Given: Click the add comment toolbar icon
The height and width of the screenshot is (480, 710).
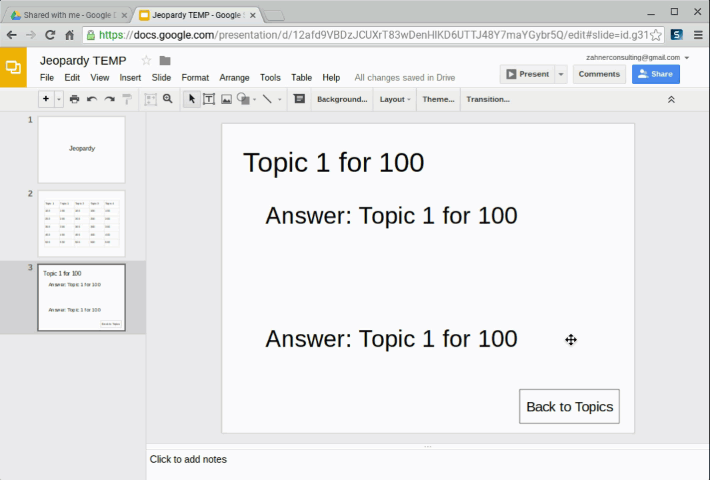Looking at the screenshot, I should point(299,99).
